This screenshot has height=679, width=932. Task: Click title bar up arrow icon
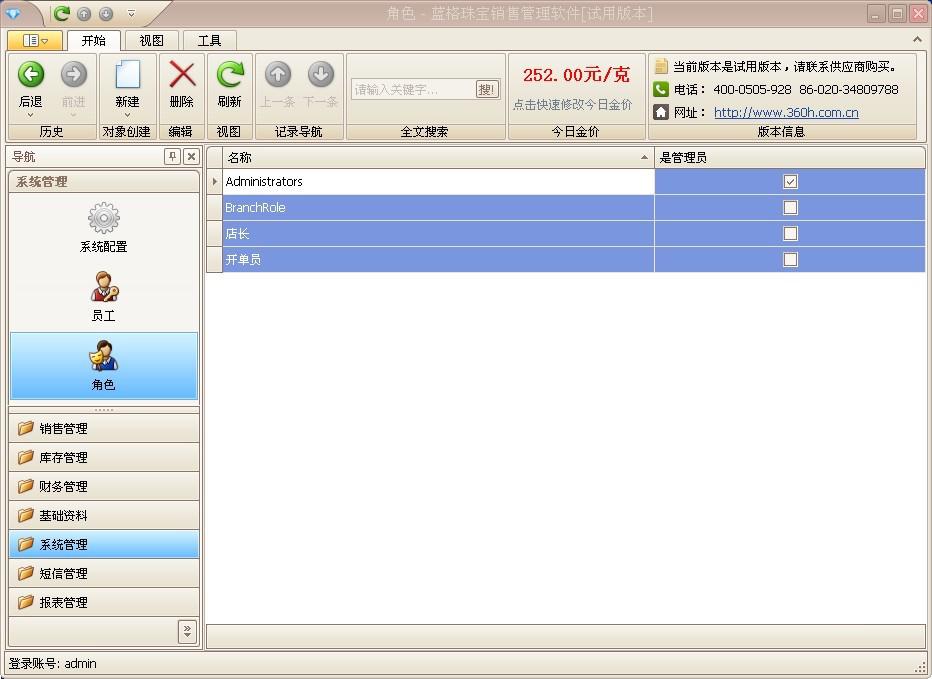(84, 14)
